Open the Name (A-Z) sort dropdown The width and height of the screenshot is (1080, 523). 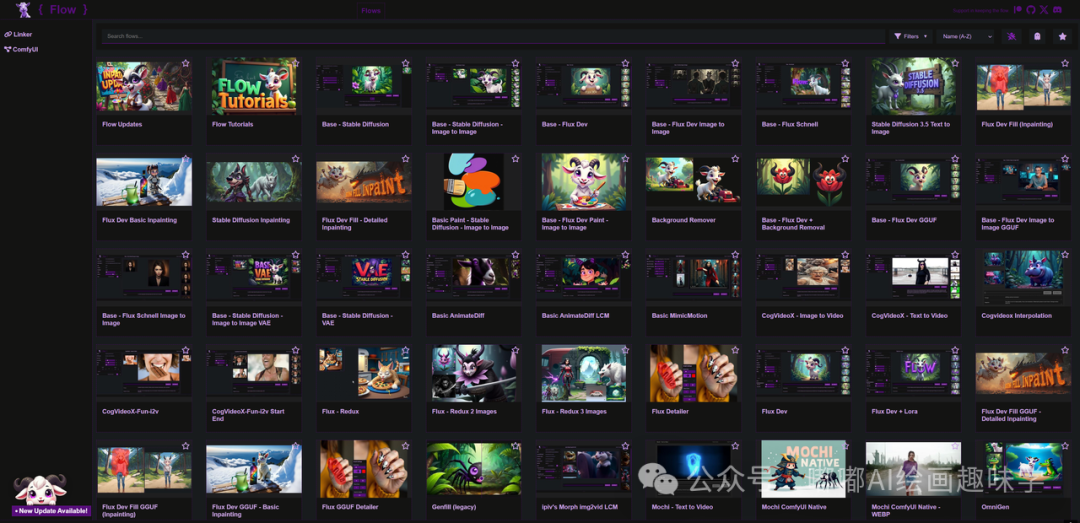pyautogui.click(x=967, y=37)
